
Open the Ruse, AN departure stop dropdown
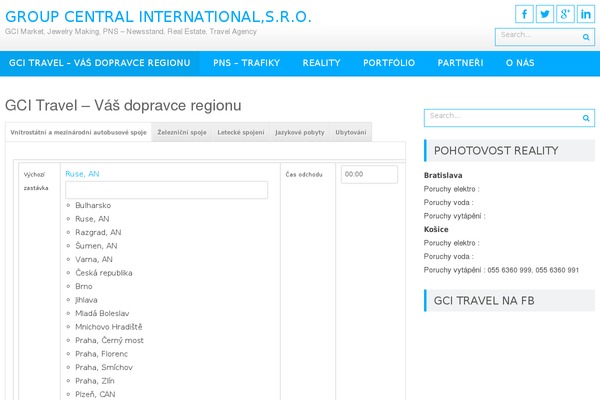(82, 174)
